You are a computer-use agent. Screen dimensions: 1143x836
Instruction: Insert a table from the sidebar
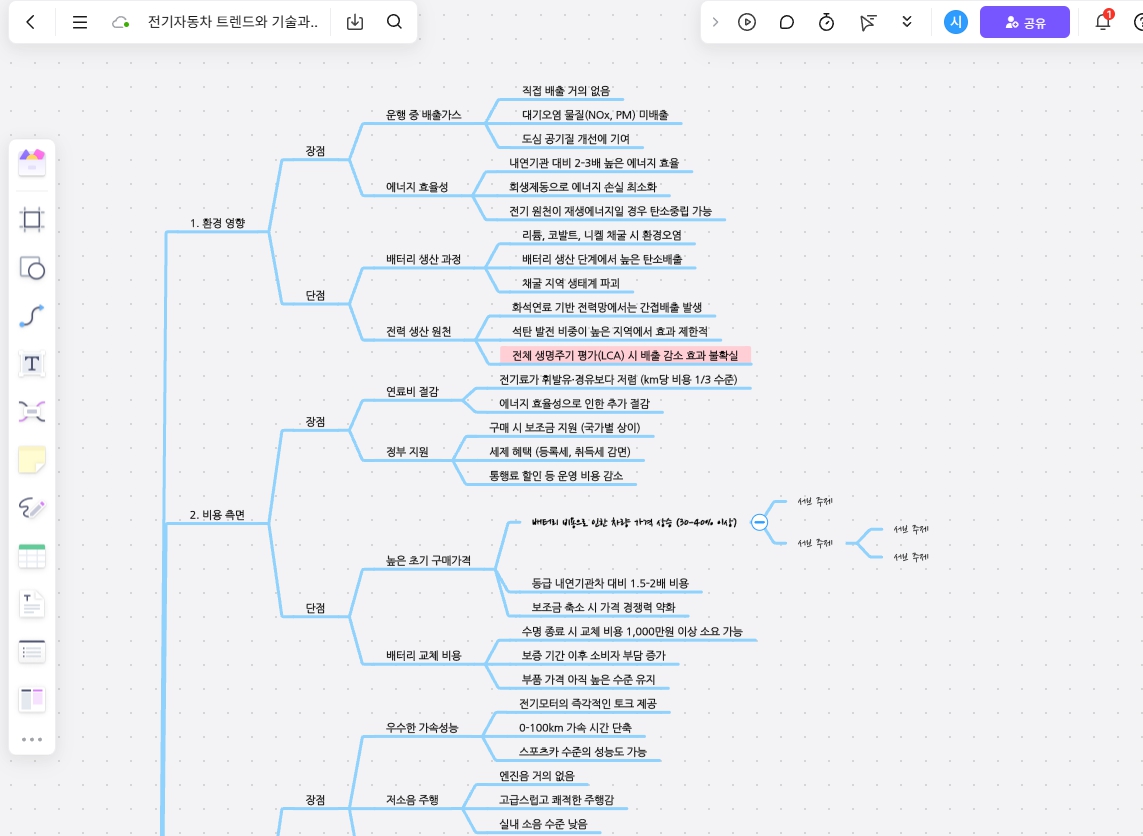(32, 556)
